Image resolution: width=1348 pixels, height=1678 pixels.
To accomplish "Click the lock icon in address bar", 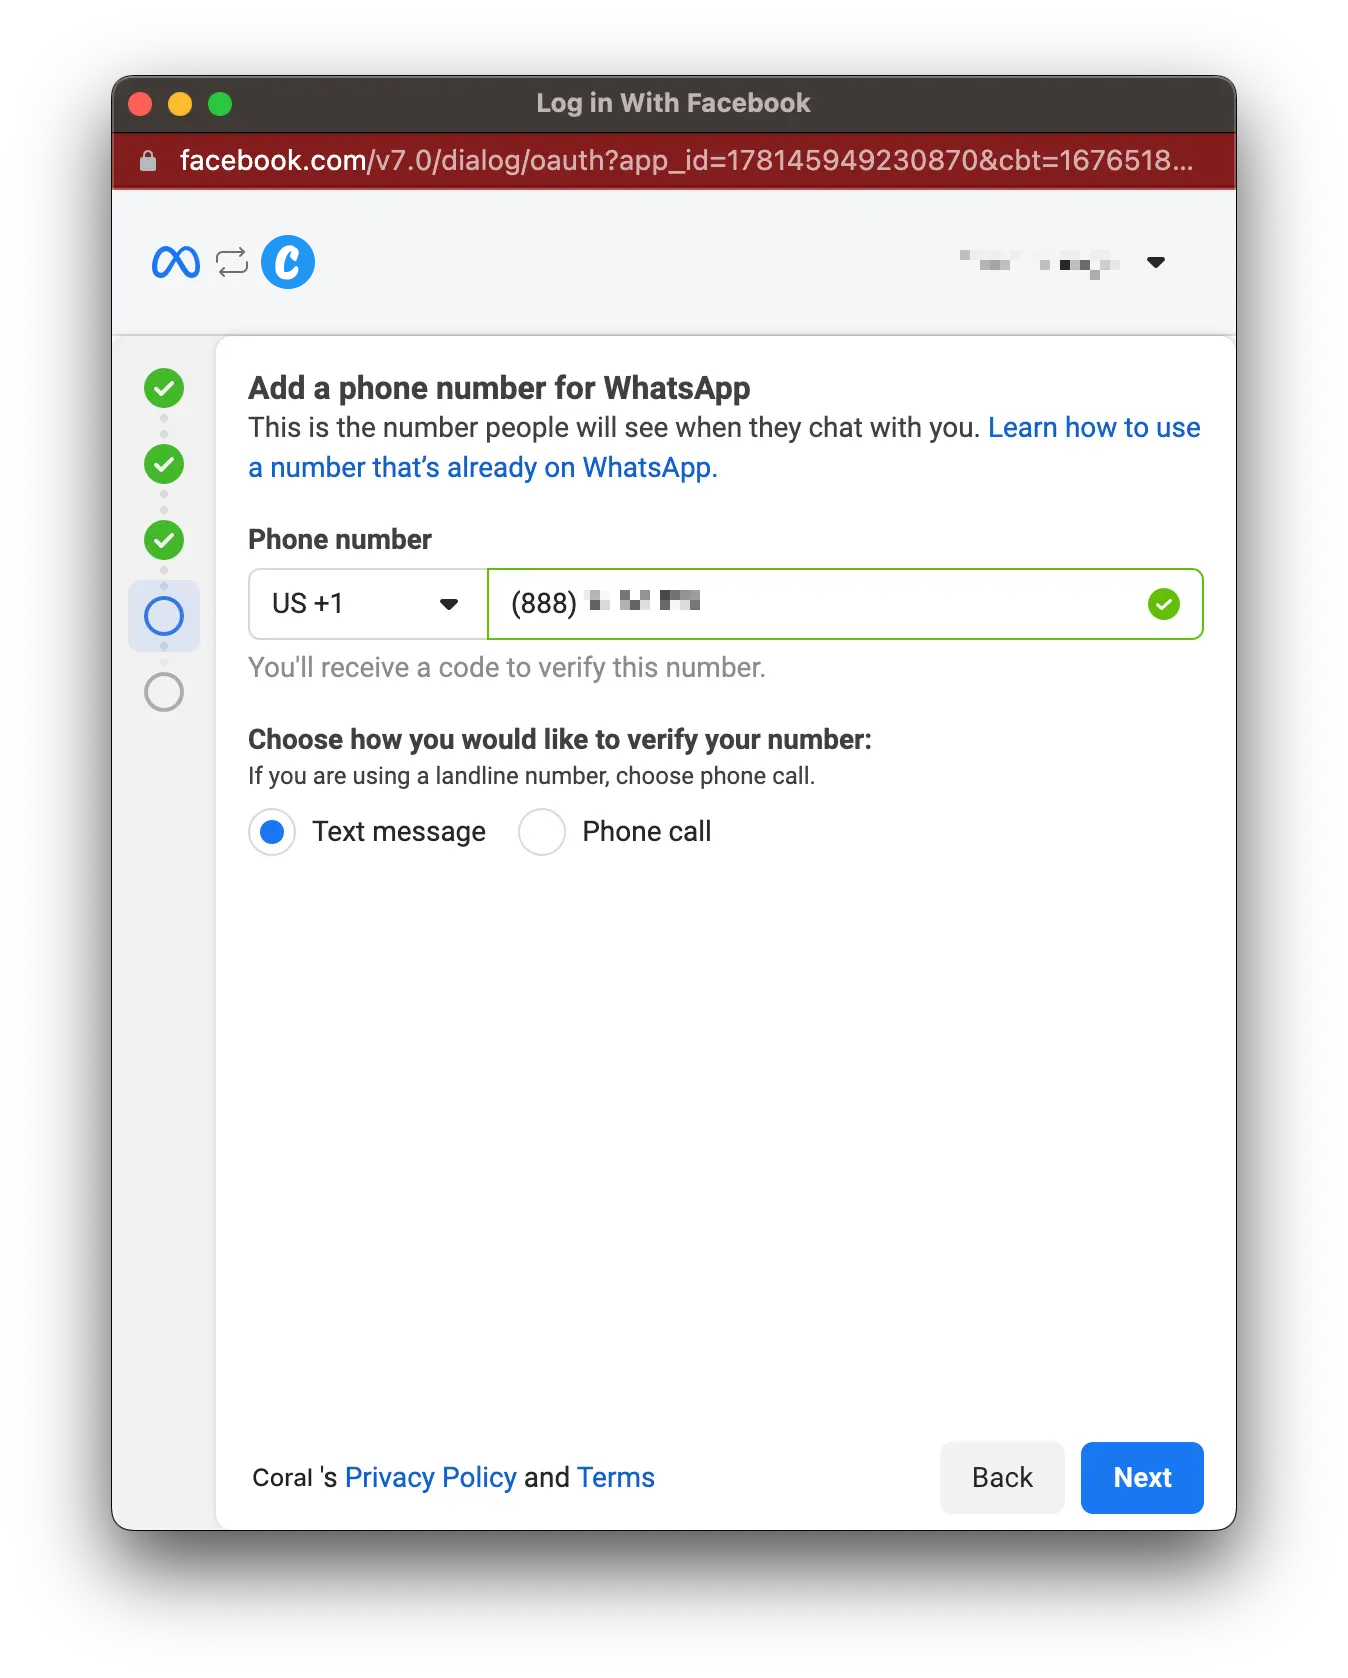I will 148,161.
